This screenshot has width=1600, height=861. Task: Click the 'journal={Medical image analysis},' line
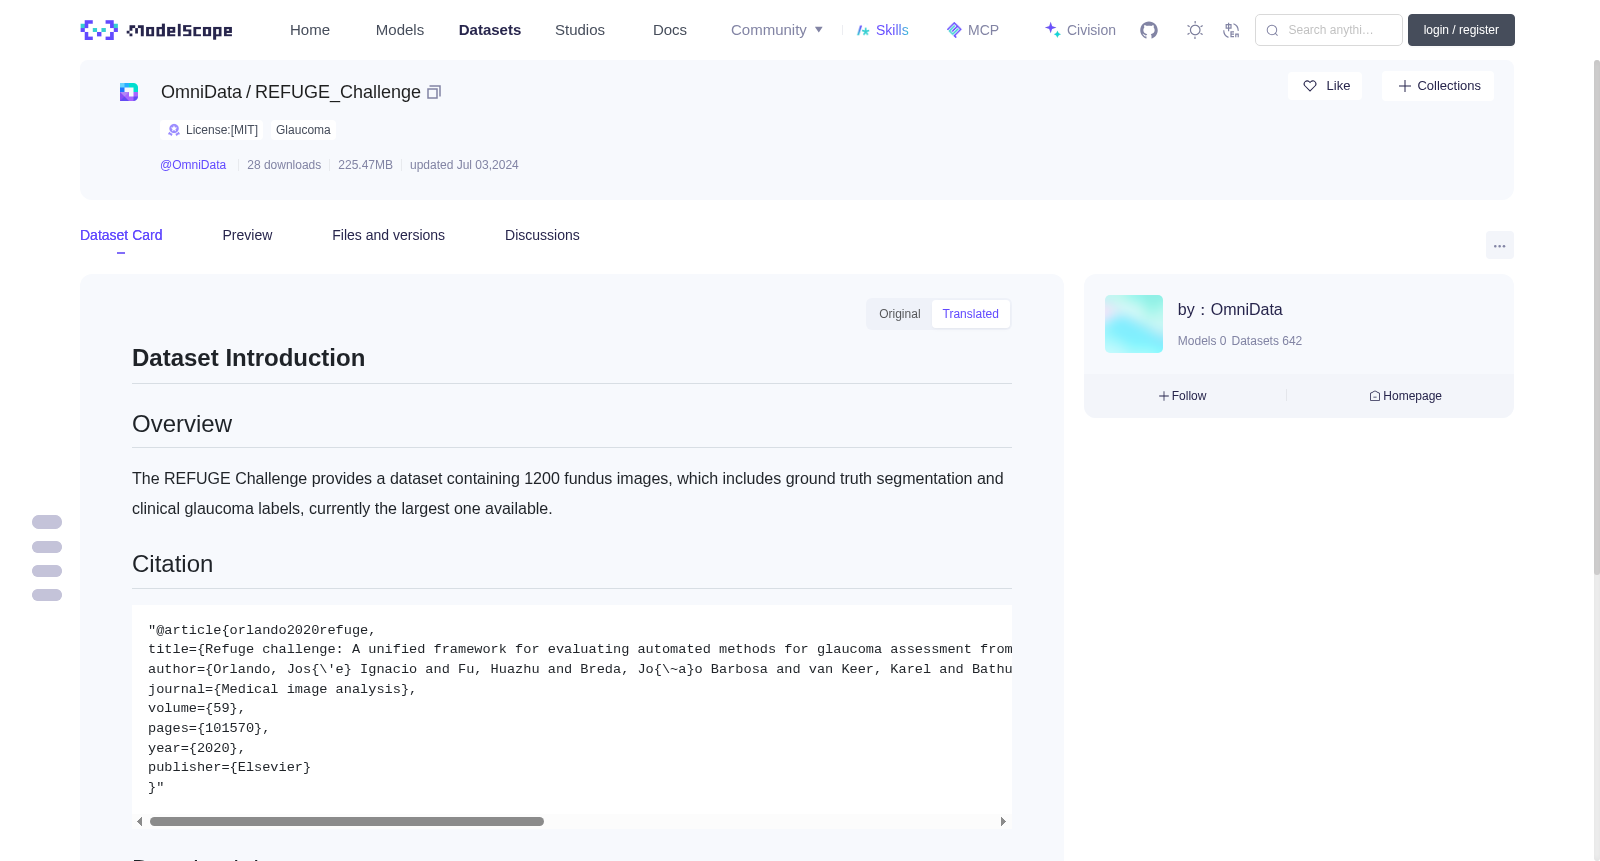[282, 689]
